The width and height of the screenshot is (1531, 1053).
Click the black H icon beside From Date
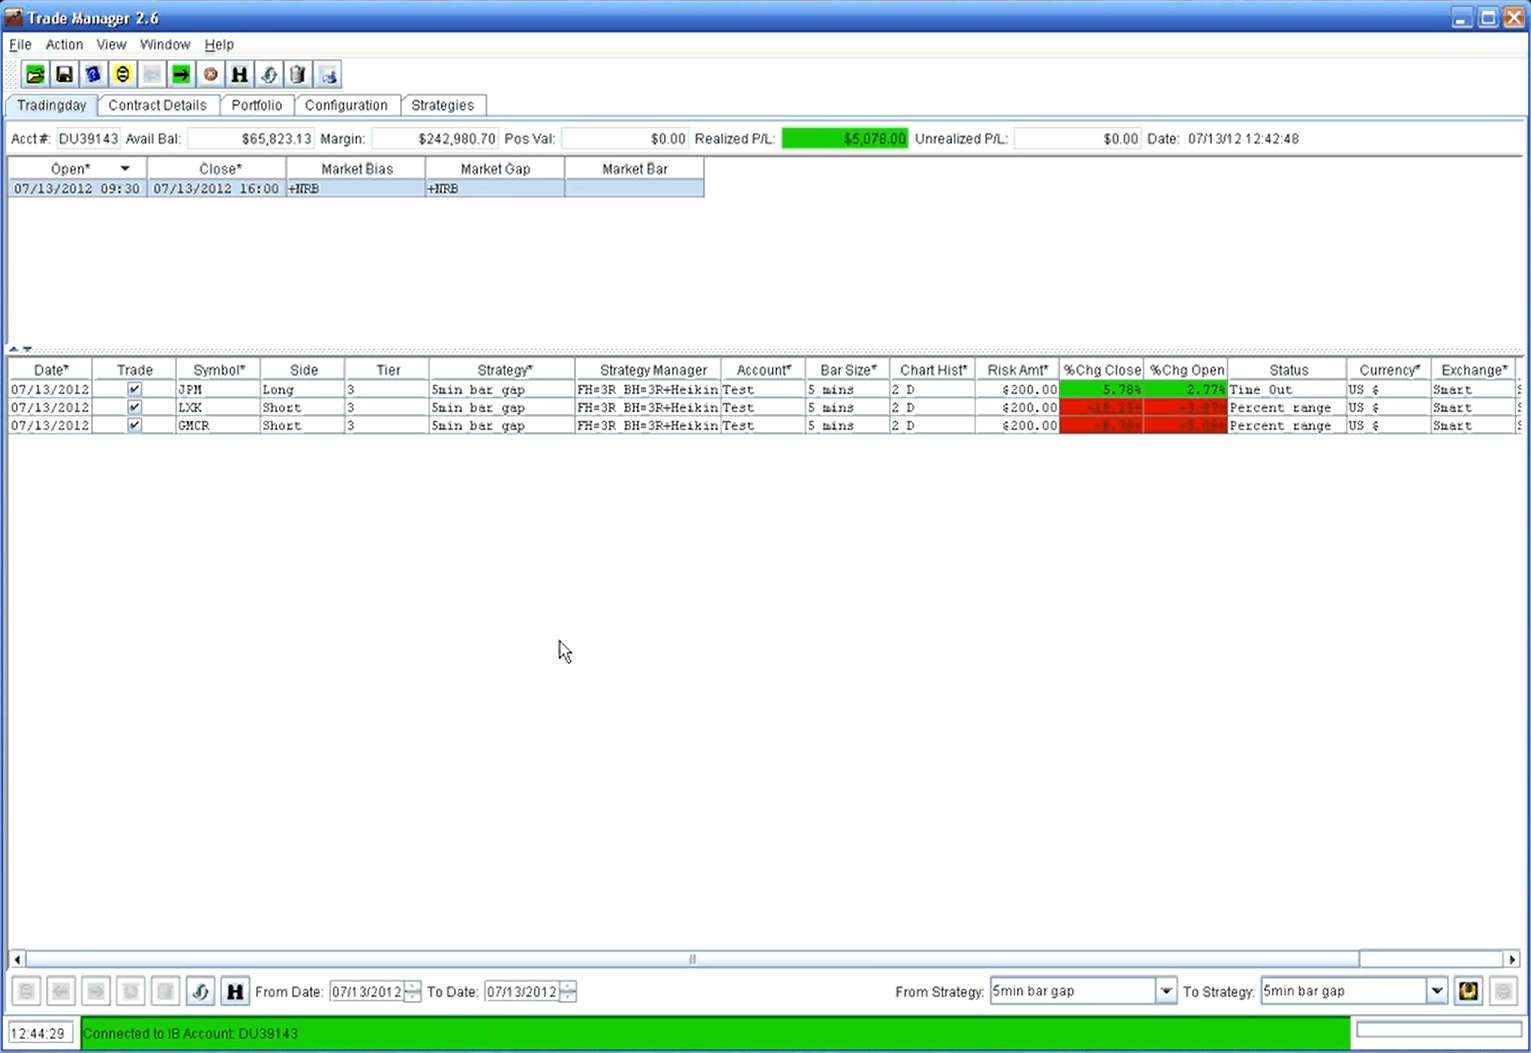pos(235,991)
